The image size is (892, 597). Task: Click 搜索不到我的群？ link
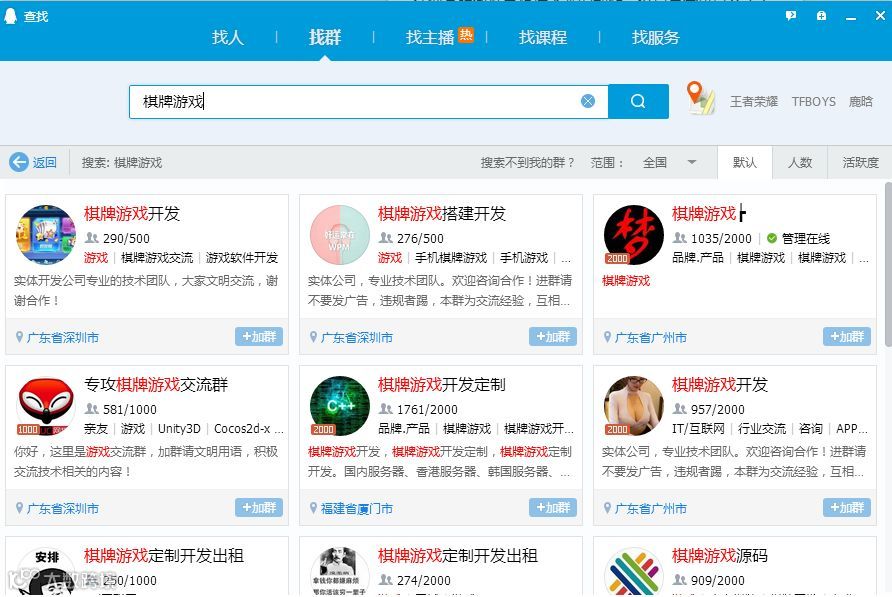527,163
